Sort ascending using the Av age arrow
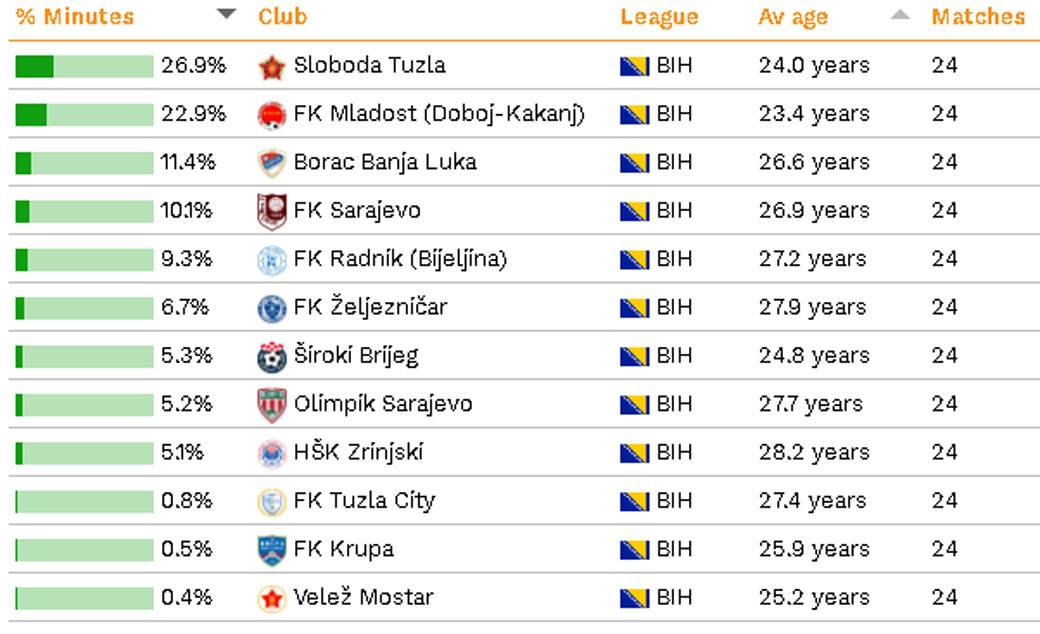 [900, 14]
